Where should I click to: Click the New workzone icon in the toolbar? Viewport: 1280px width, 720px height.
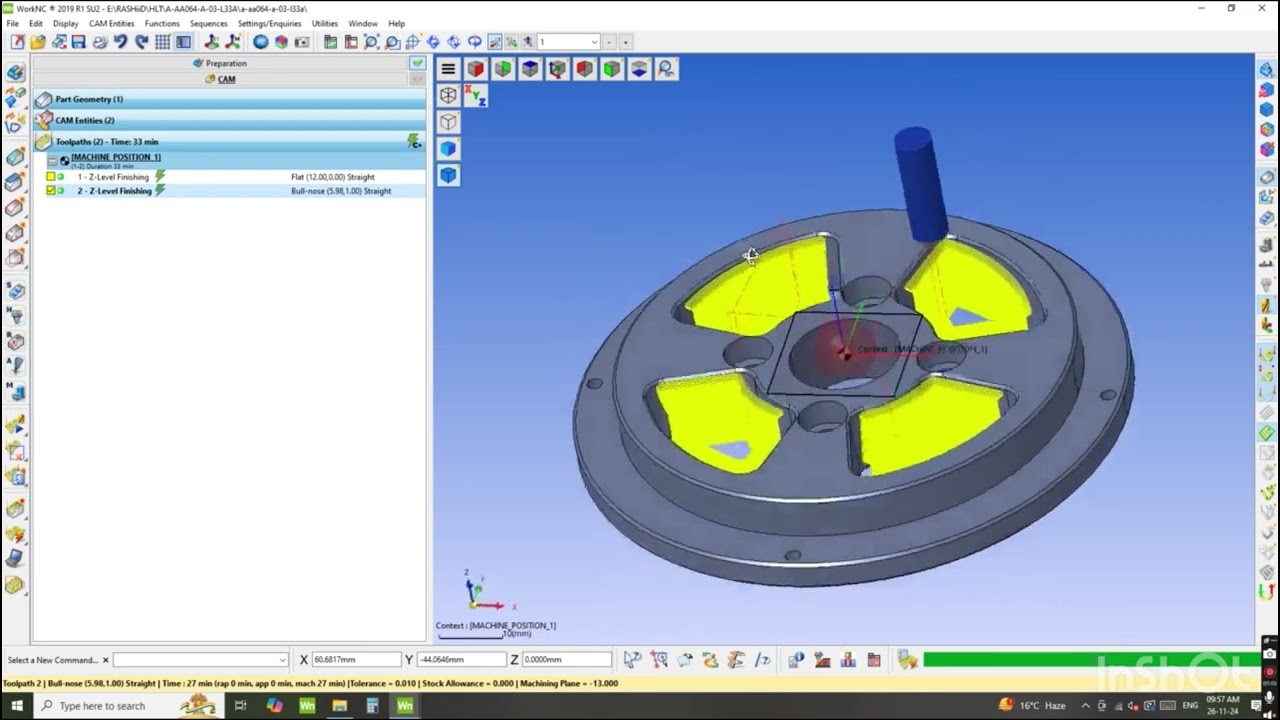[17, 42]
